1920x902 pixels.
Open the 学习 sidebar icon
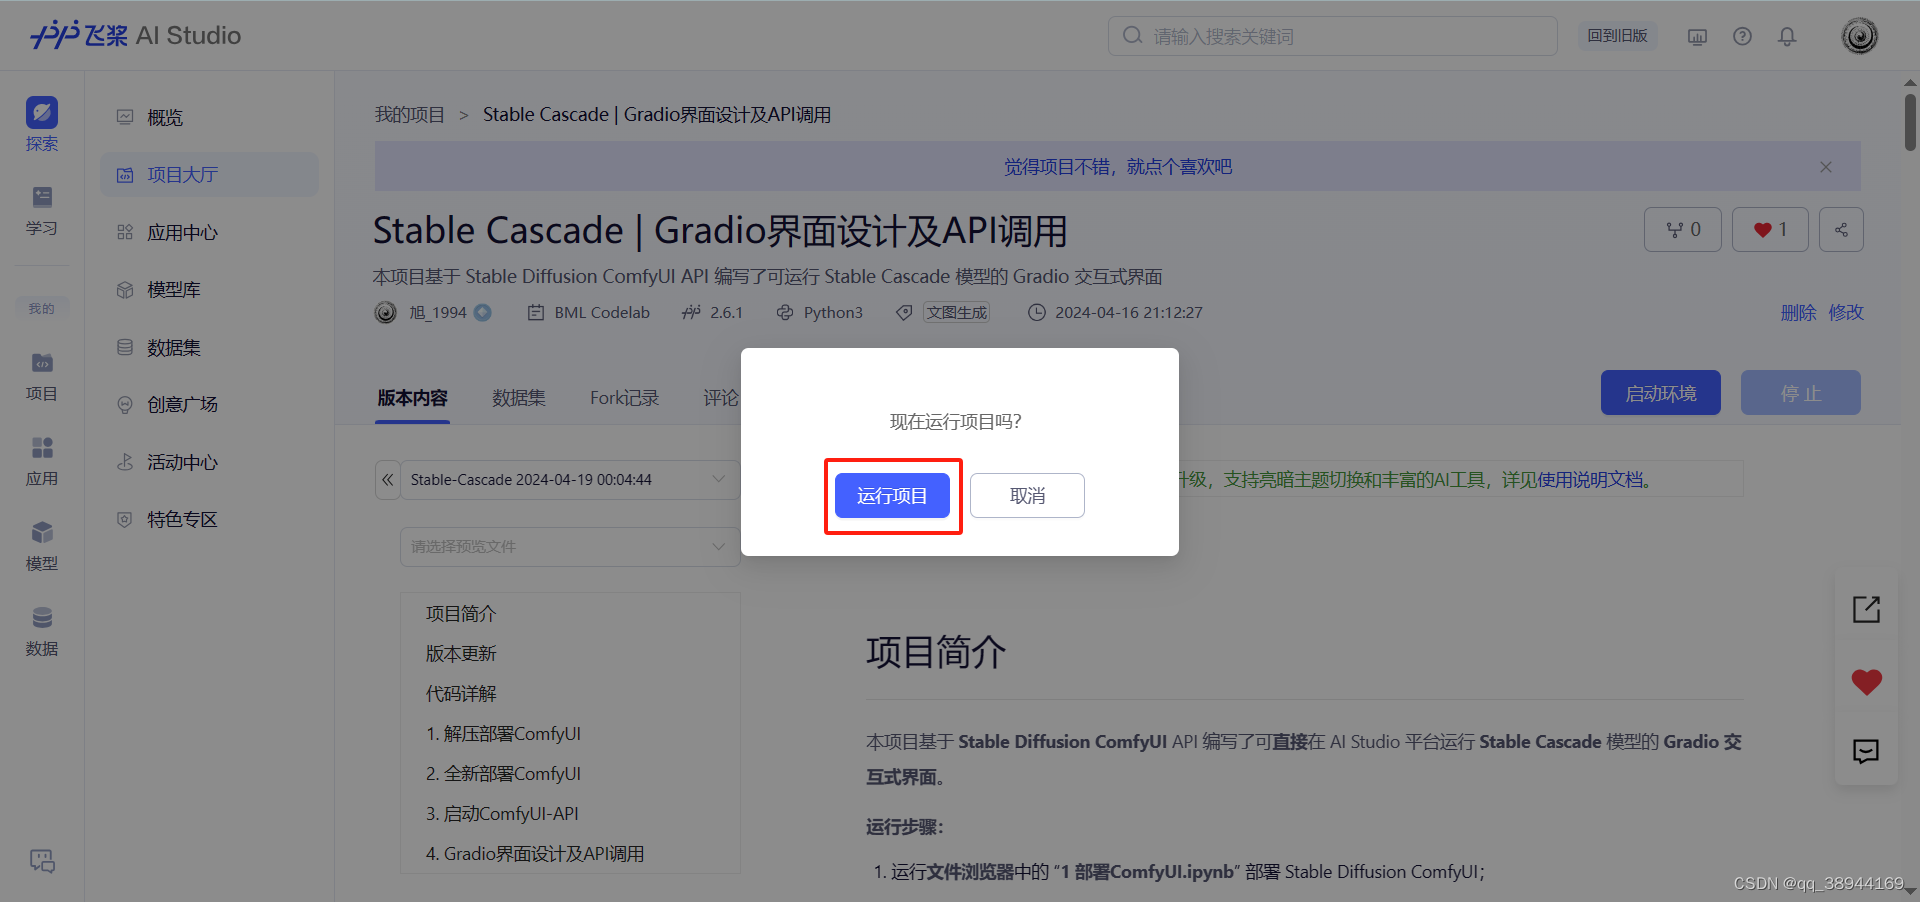tap(42, 210)
